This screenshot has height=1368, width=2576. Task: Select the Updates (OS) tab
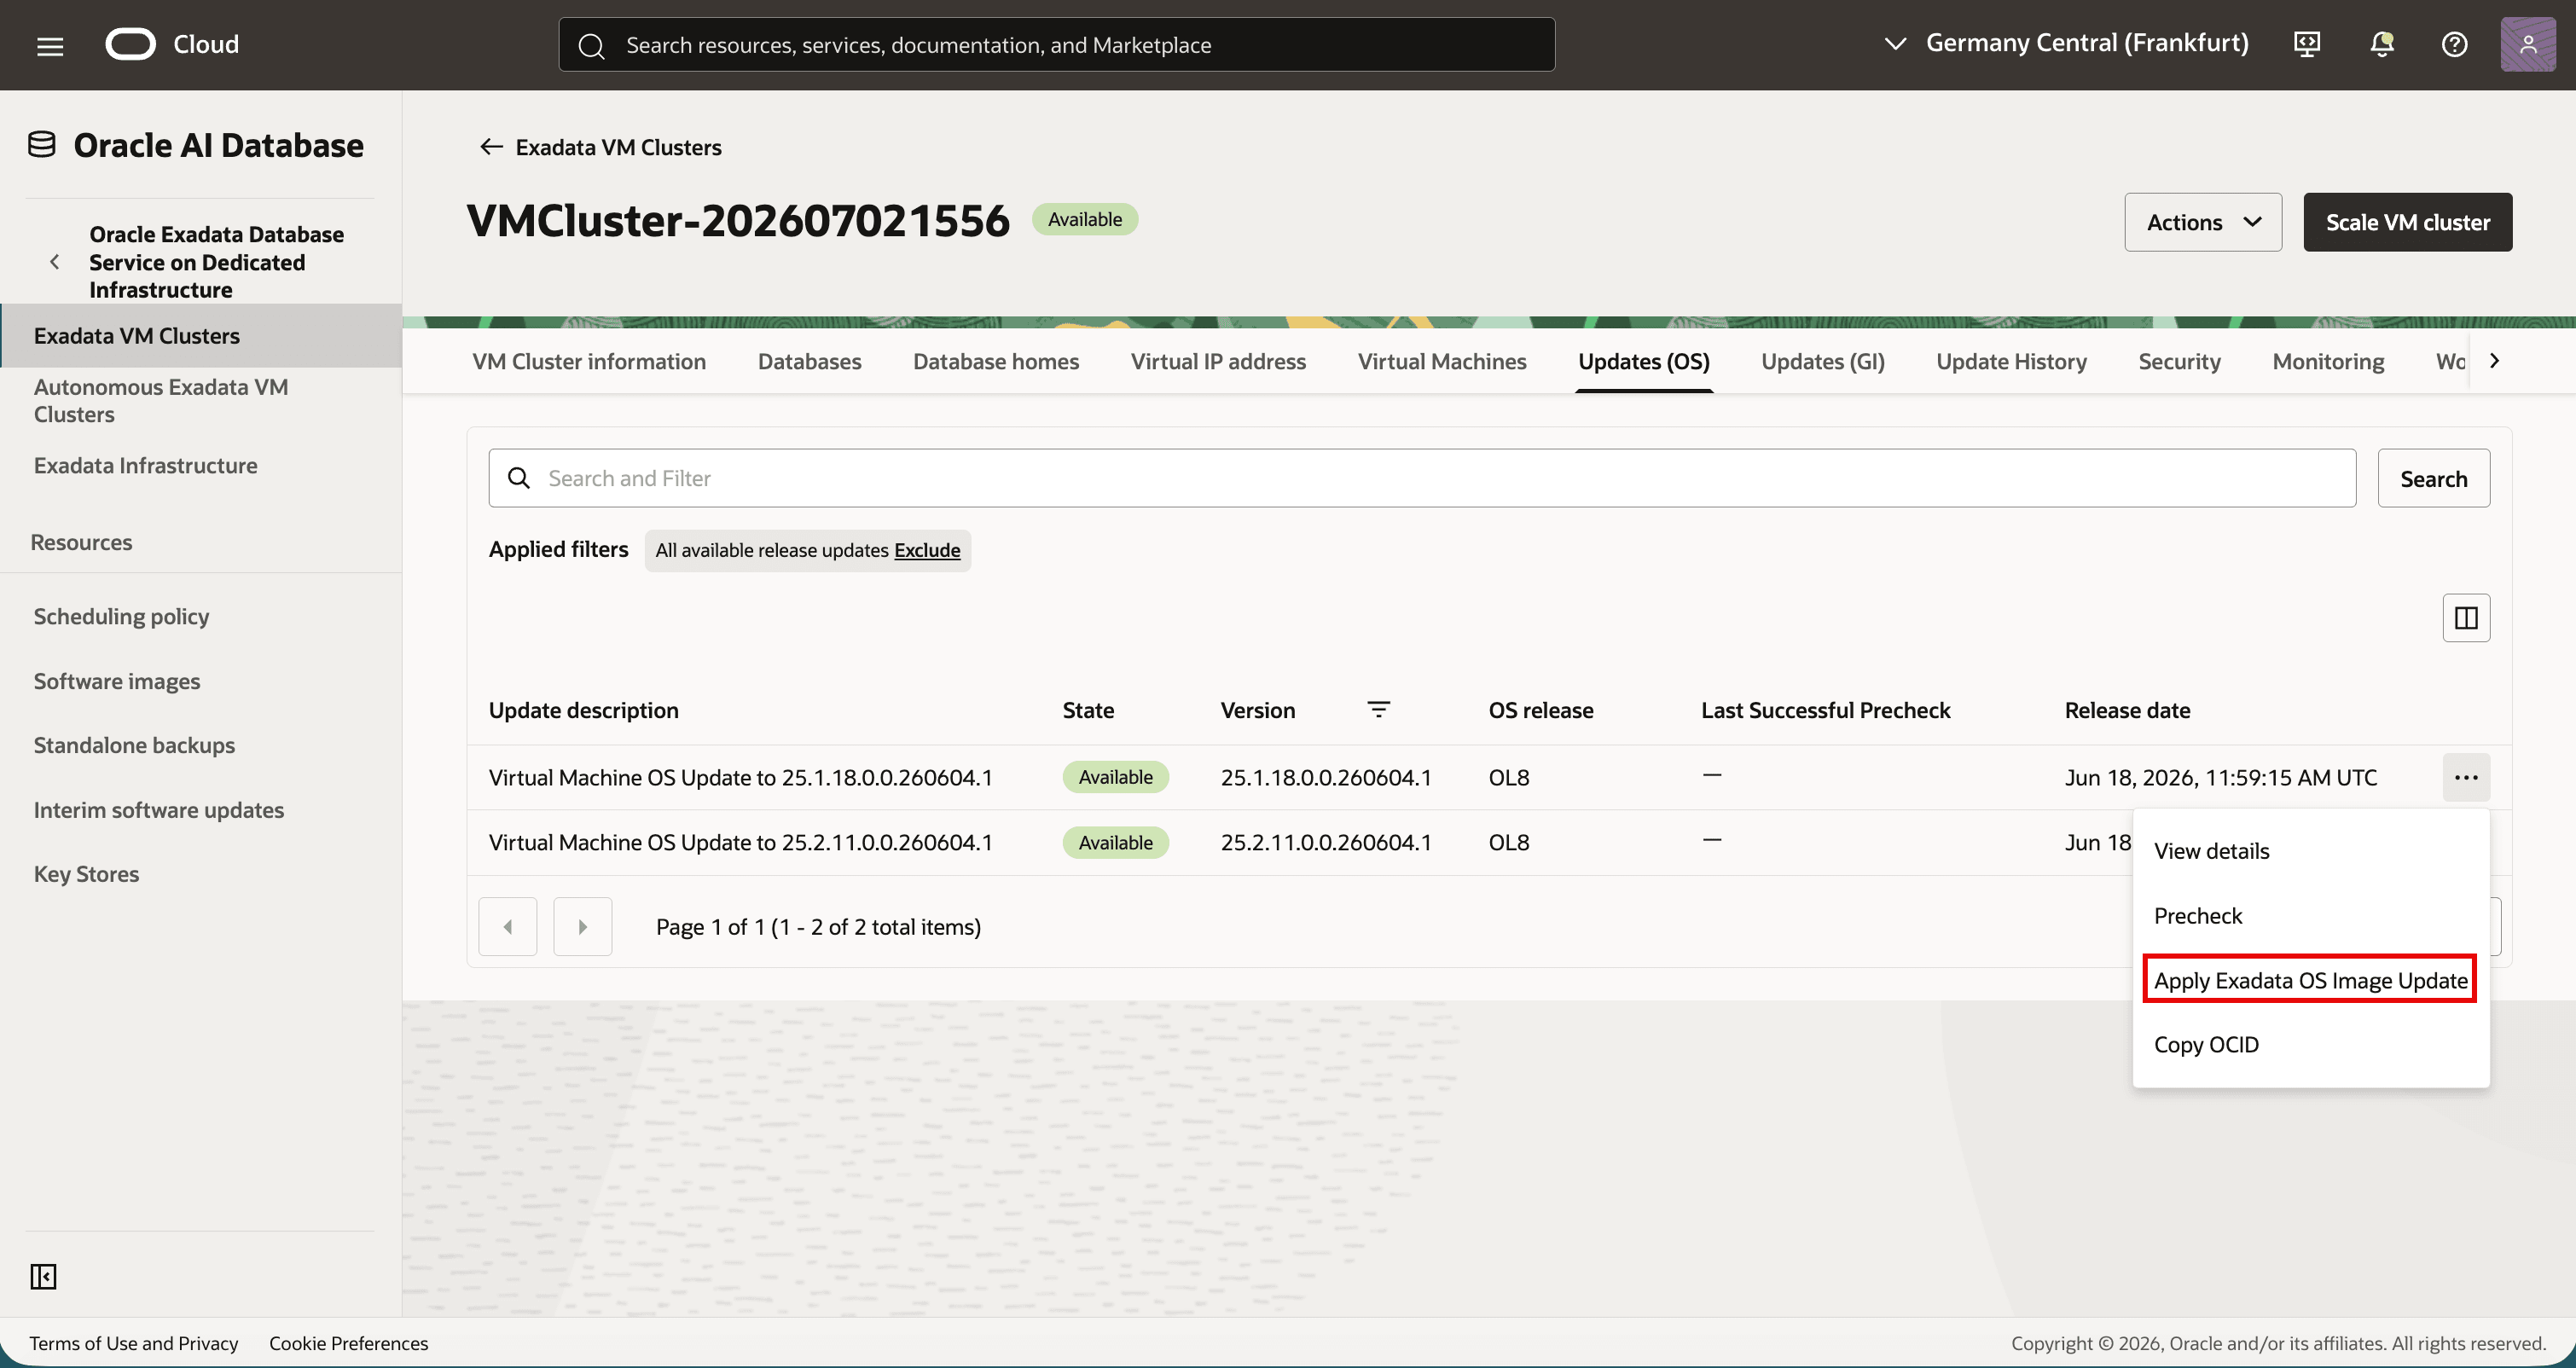tap(1643, 361)
